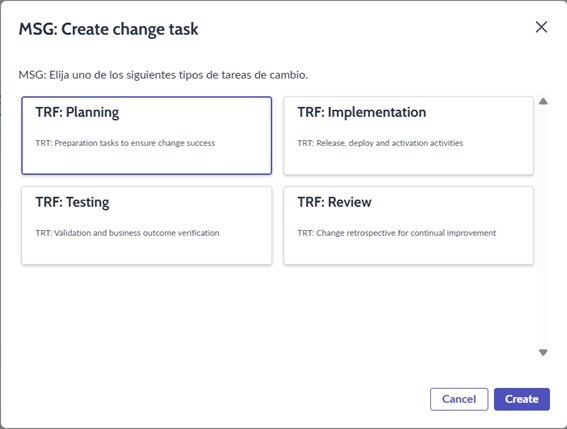
Task: Click the 'TRF: Review' heading text
Action: pos(334,202)
